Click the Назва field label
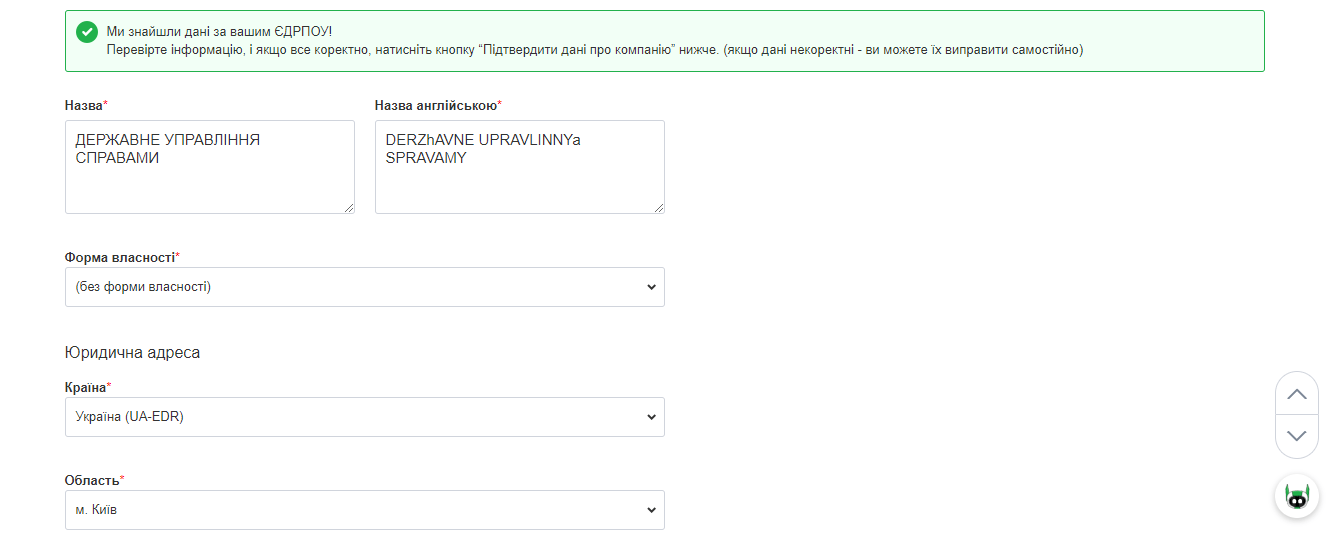 click(x=84, y=105)
